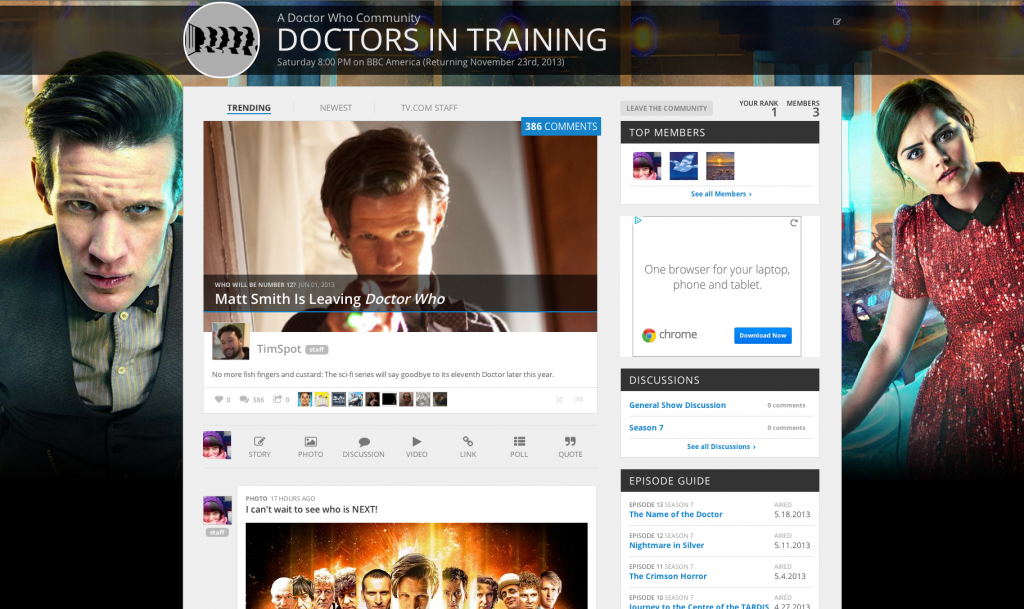Open the Season 7 discussion

tap(646, 428)
